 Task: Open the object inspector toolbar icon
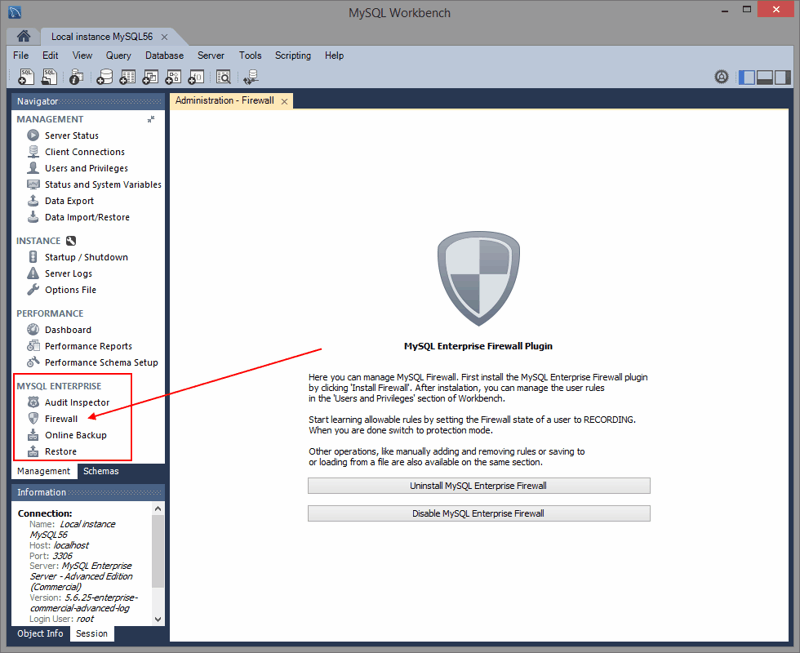pyautogui.click(x=76, y=77)
